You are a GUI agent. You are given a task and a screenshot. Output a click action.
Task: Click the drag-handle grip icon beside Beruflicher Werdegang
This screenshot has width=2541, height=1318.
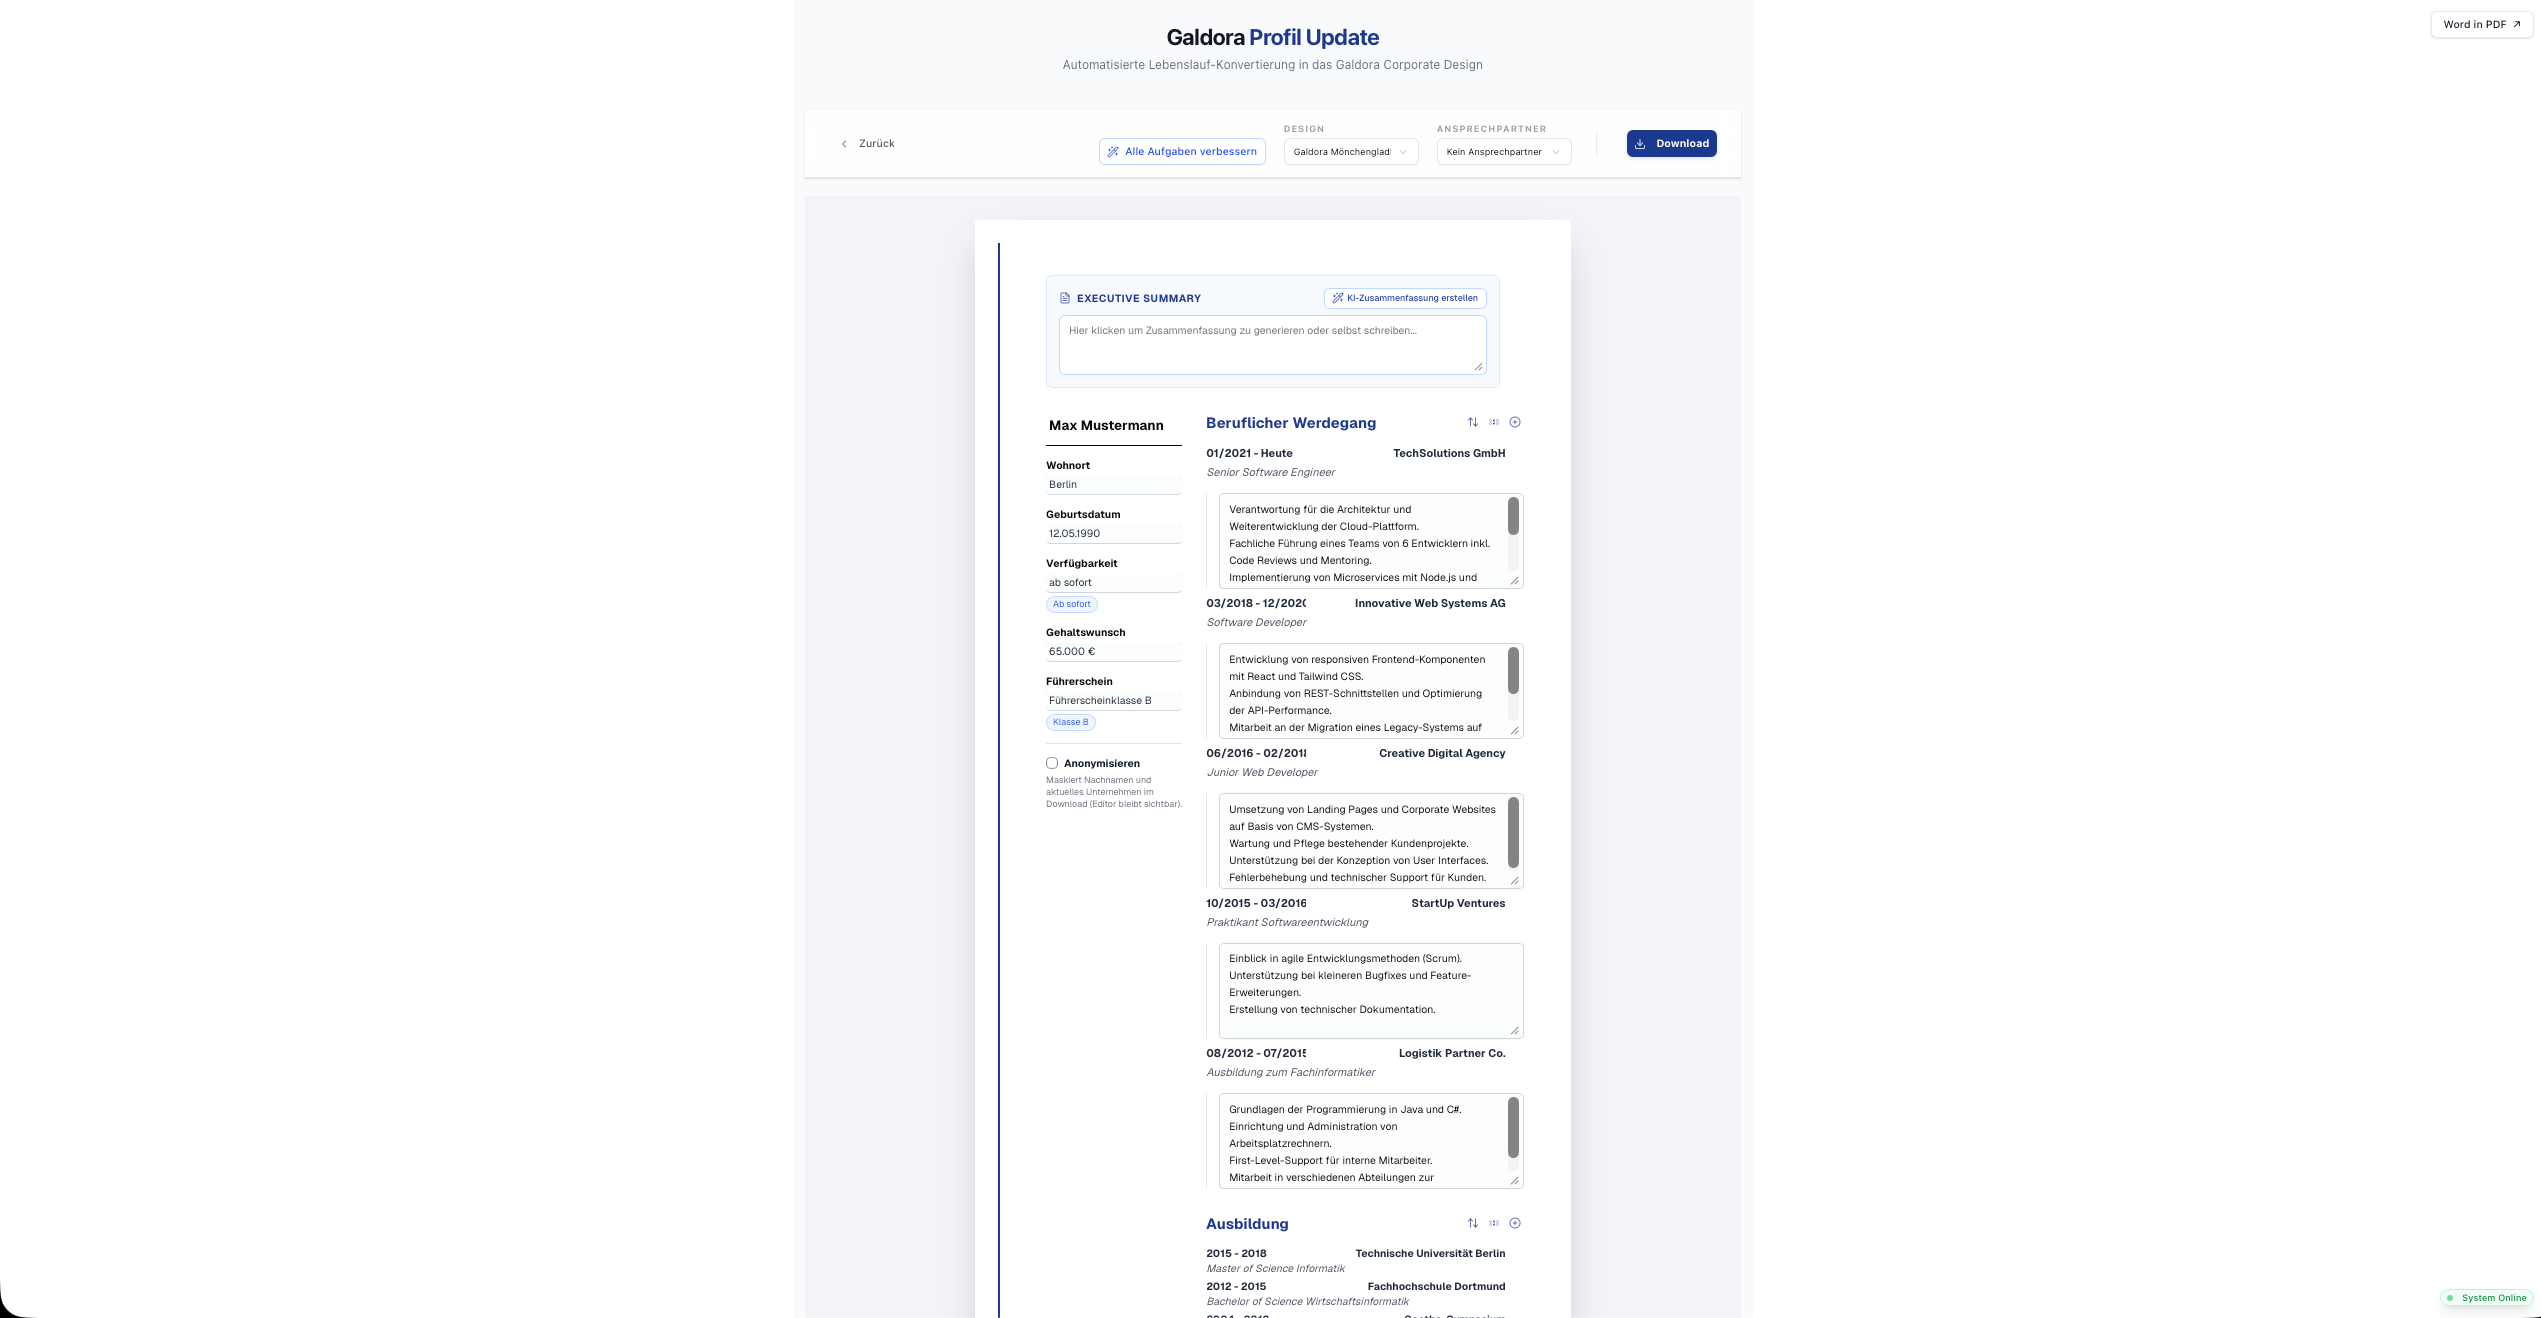1494,422
